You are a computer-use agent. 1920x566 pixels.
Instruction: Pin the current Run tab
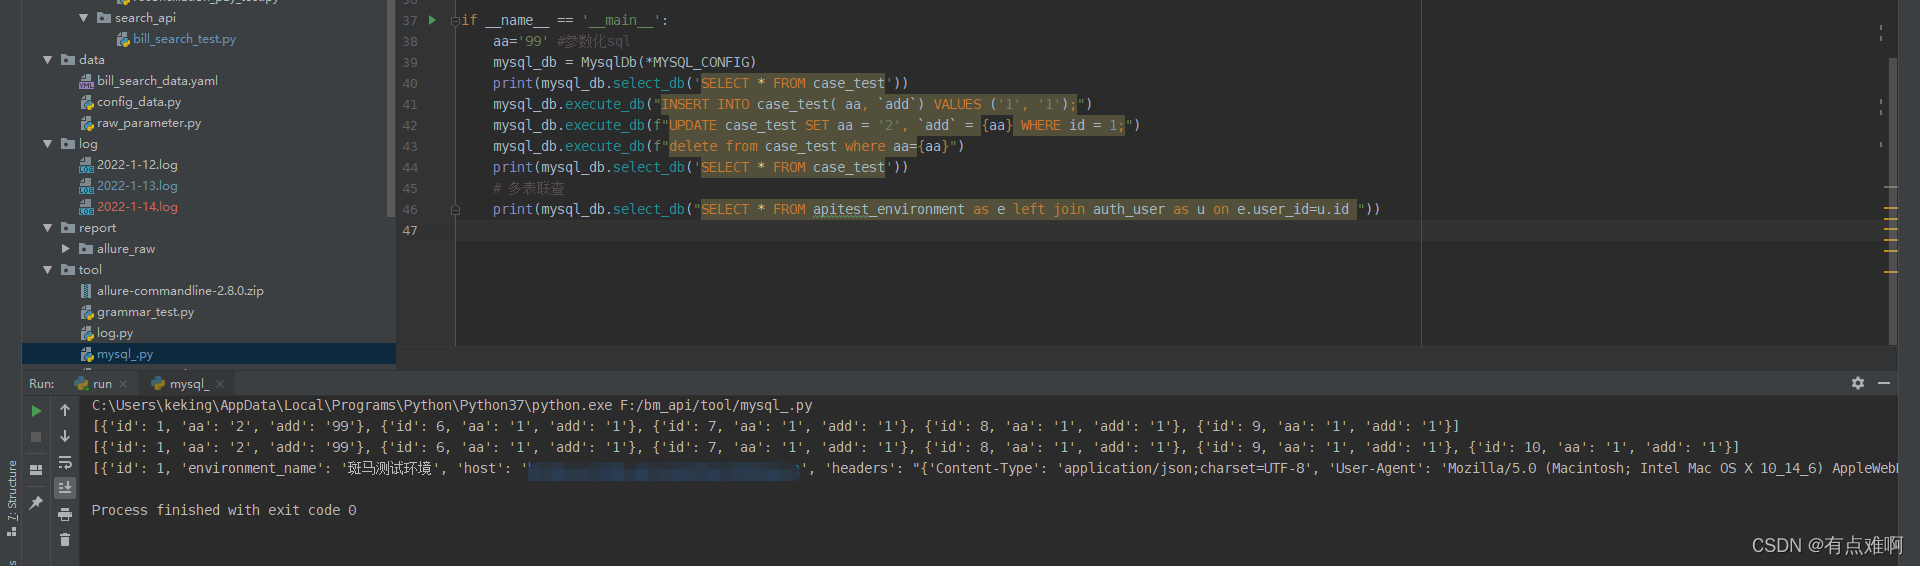[36, 503]
